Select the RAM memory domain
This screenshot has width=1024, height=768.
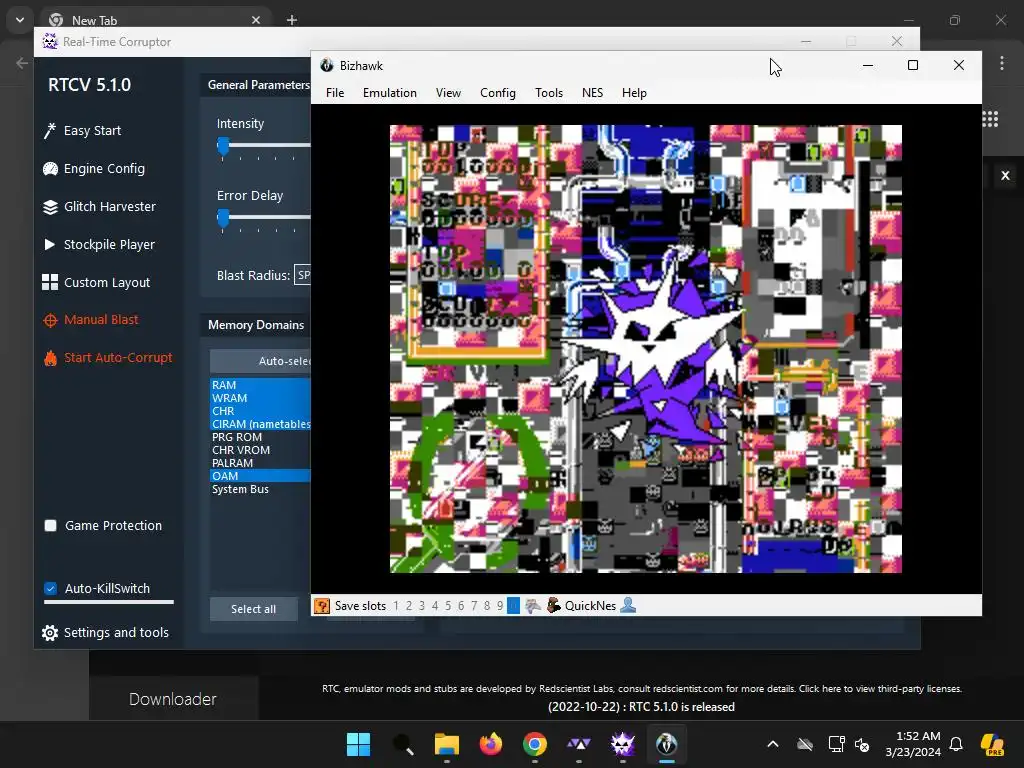pyautogui.click(x=260, y=385)
